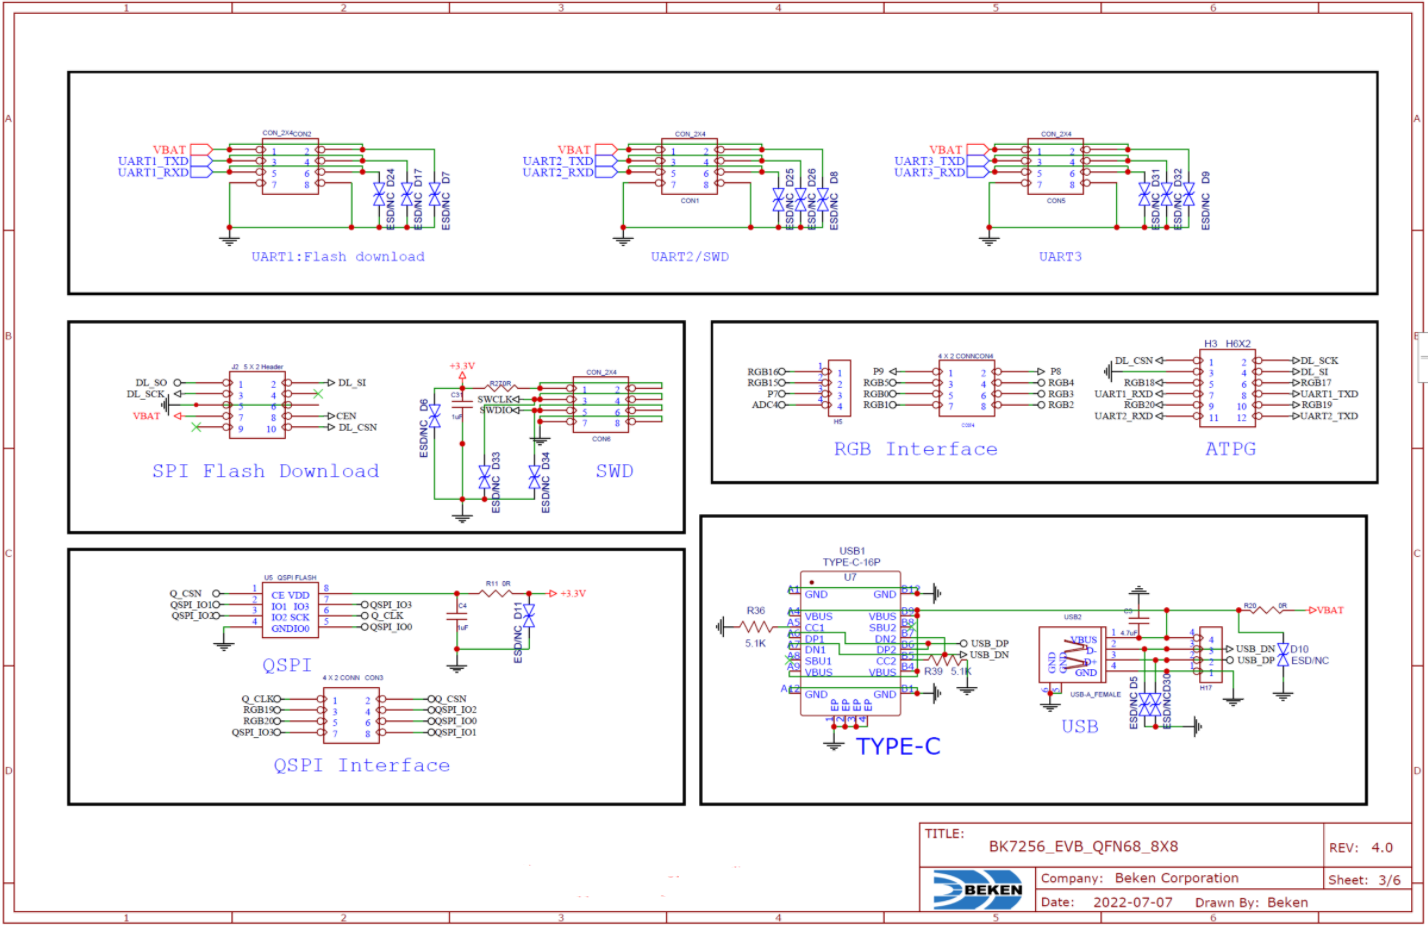Click the ground symbol under UART1 connector
The height and width of the screenshot is (928, 1428).
(x=229, y=240)
